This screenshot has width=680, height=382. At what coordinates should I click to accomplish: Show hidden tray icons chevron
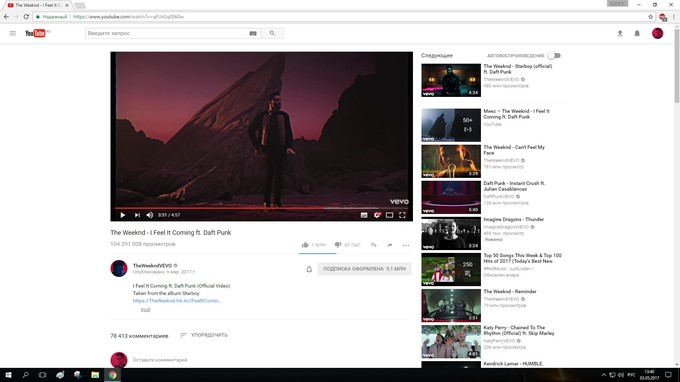[x=603, y=375]
